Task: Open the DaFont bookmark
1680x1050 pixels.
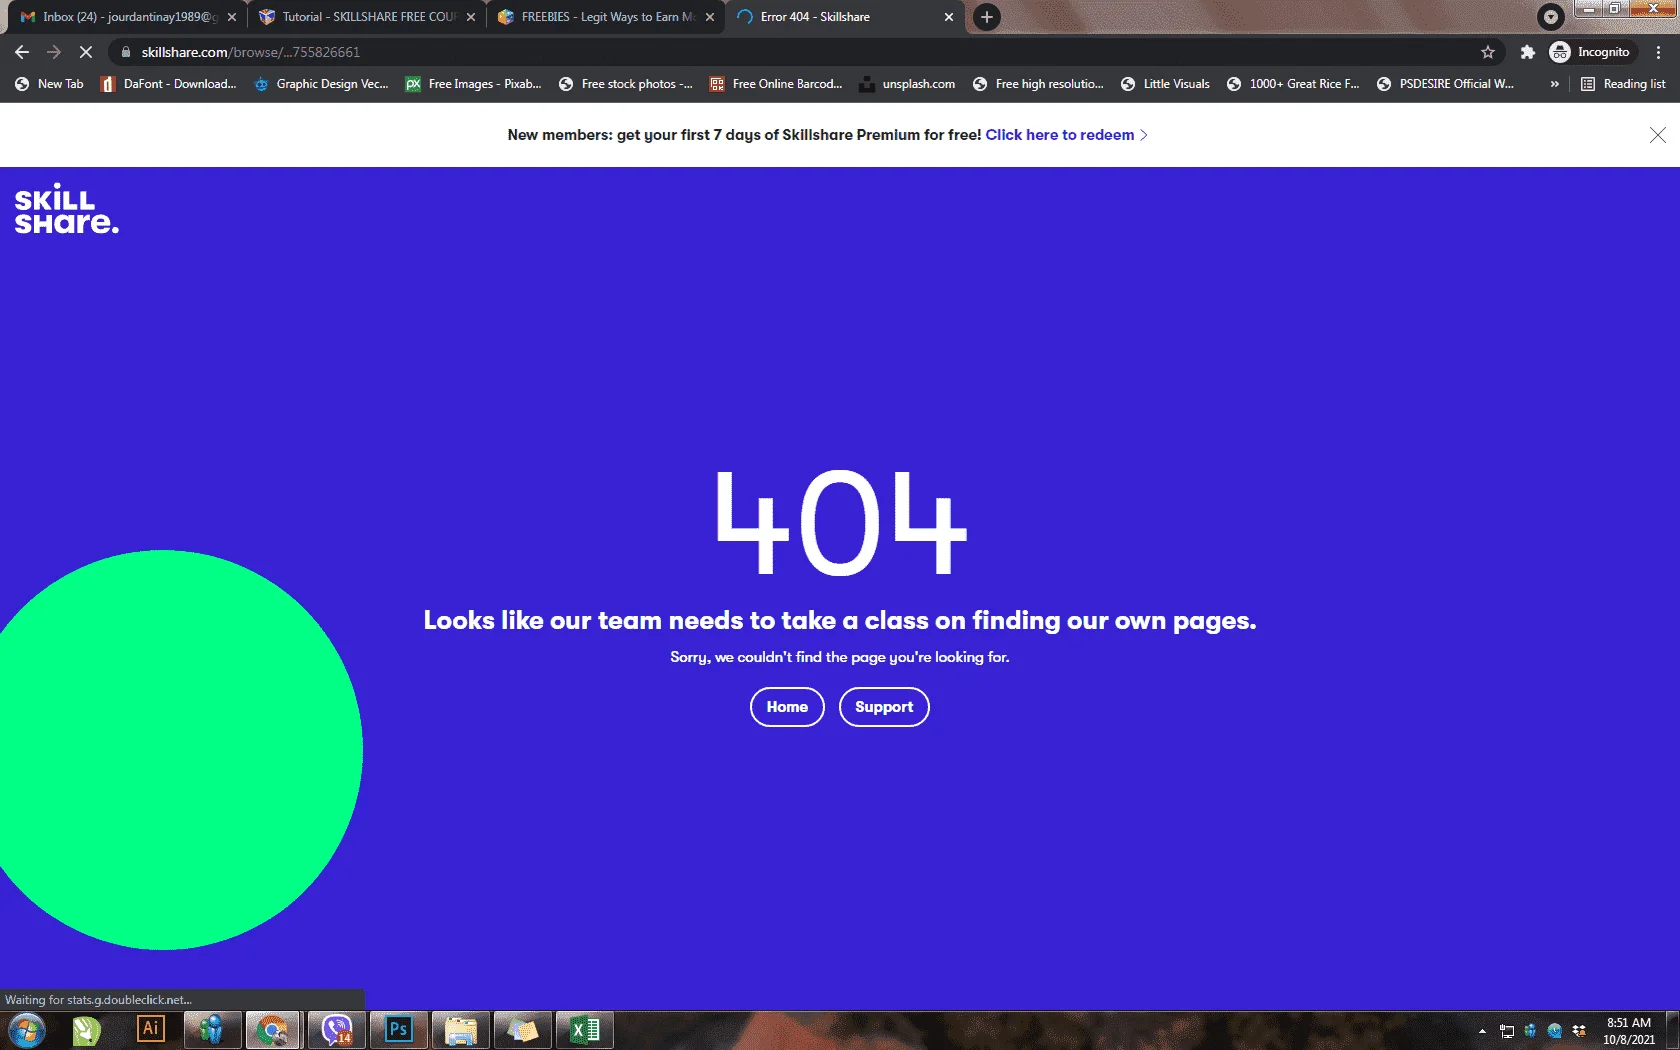Action: 168,84
